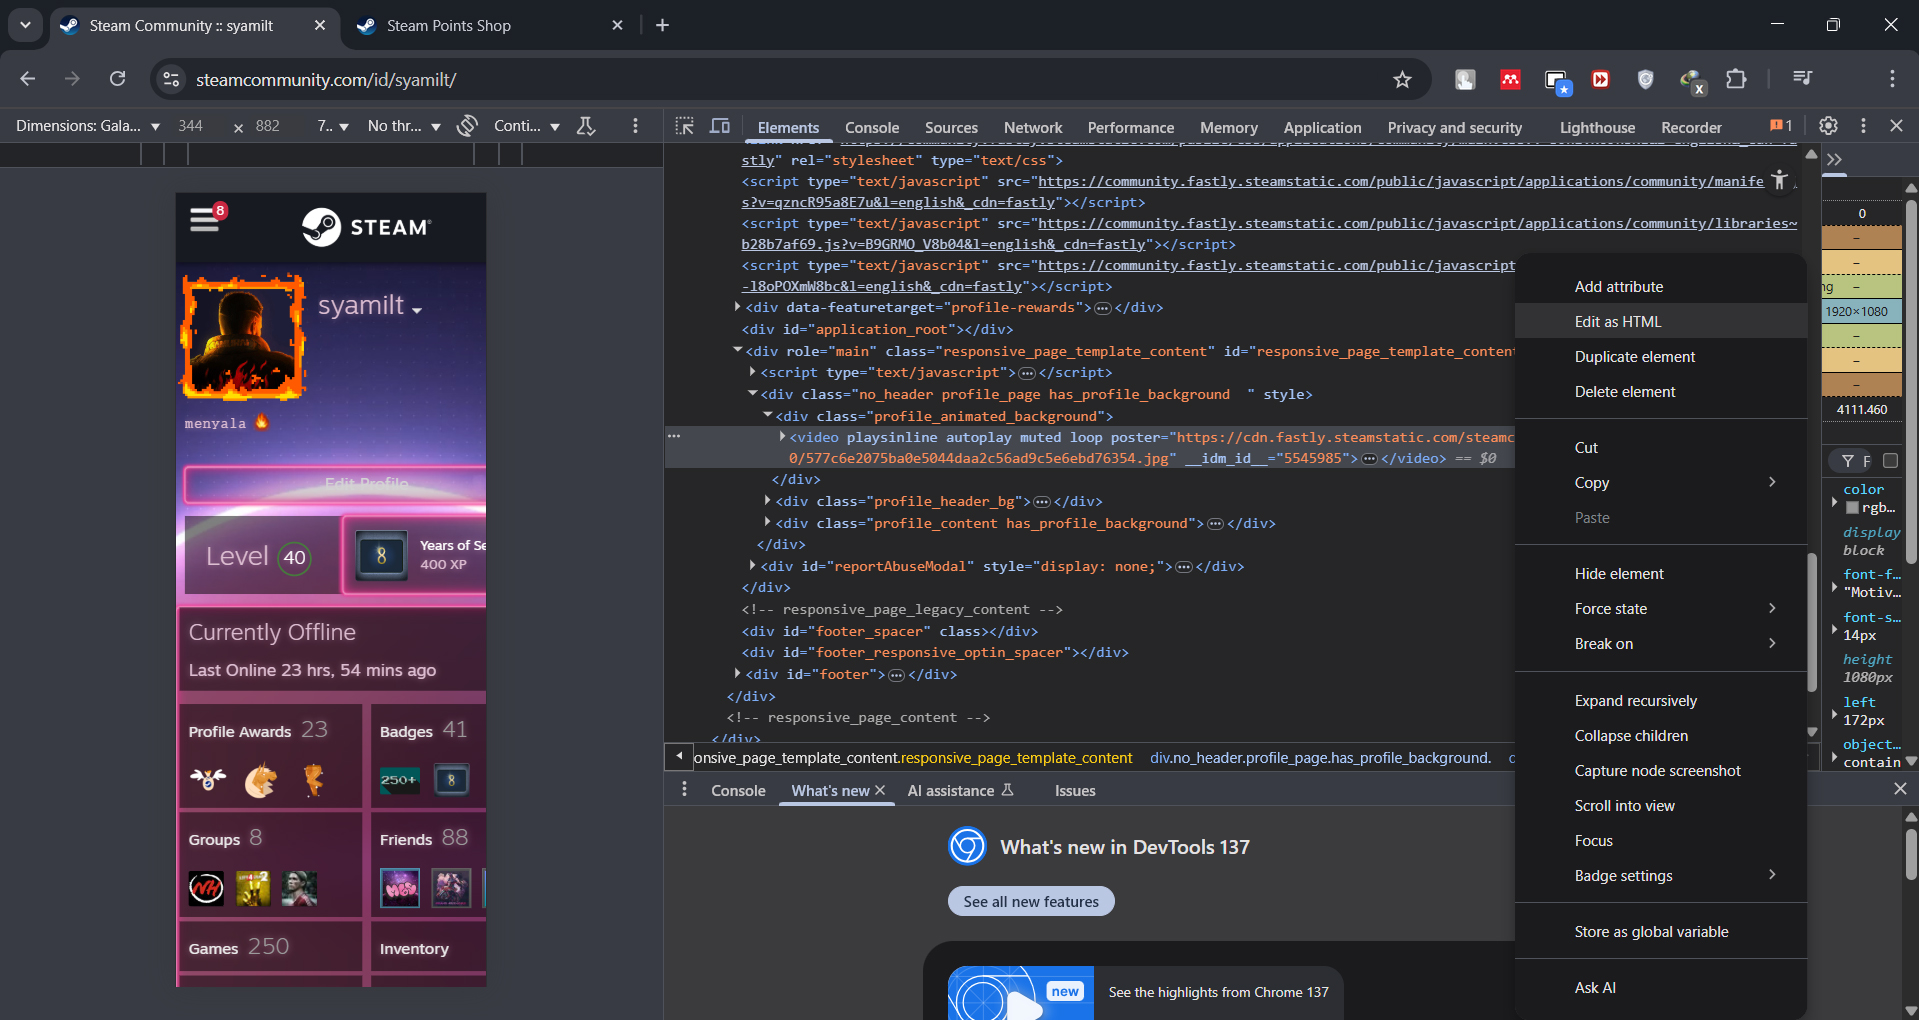This screenshot has height=1020, width=1919.
Task: Bookmark this page with the star icon
Action: 1402,79
